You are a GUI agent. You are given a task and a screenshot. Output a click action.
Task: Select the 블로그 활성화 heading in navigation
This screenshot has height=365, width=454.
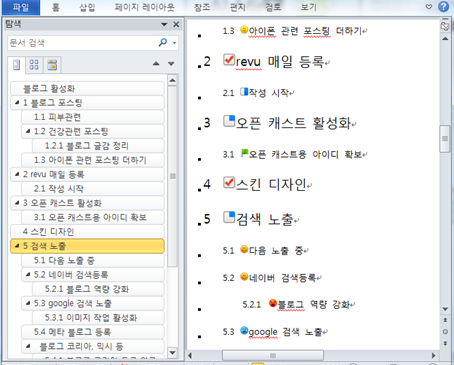pyautogui.click(x=87, y=88)
